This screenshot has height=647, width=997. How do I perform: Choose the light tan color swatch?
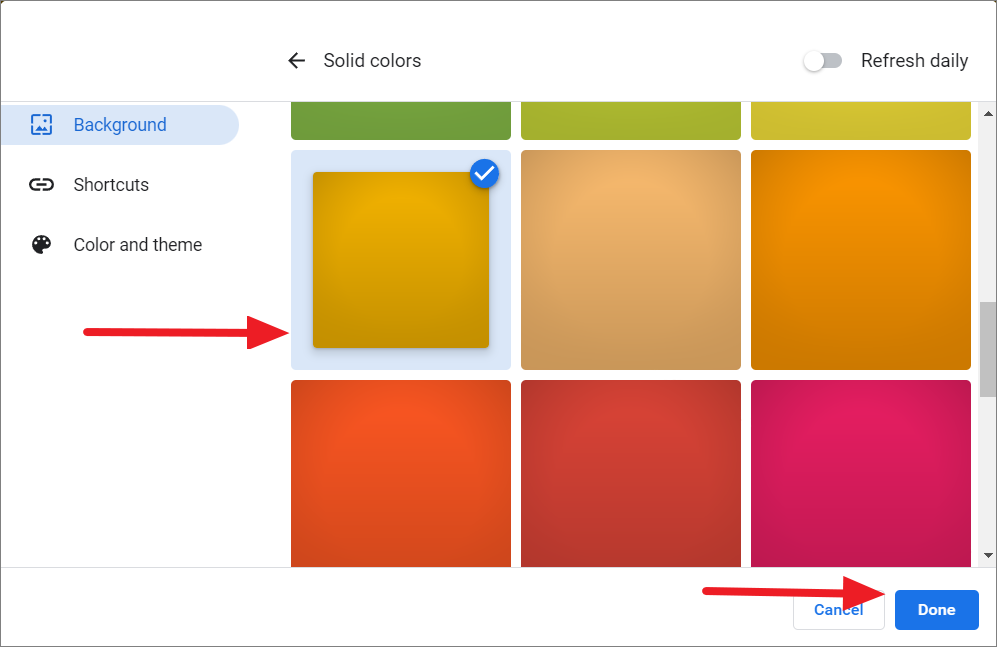point(631,260)
